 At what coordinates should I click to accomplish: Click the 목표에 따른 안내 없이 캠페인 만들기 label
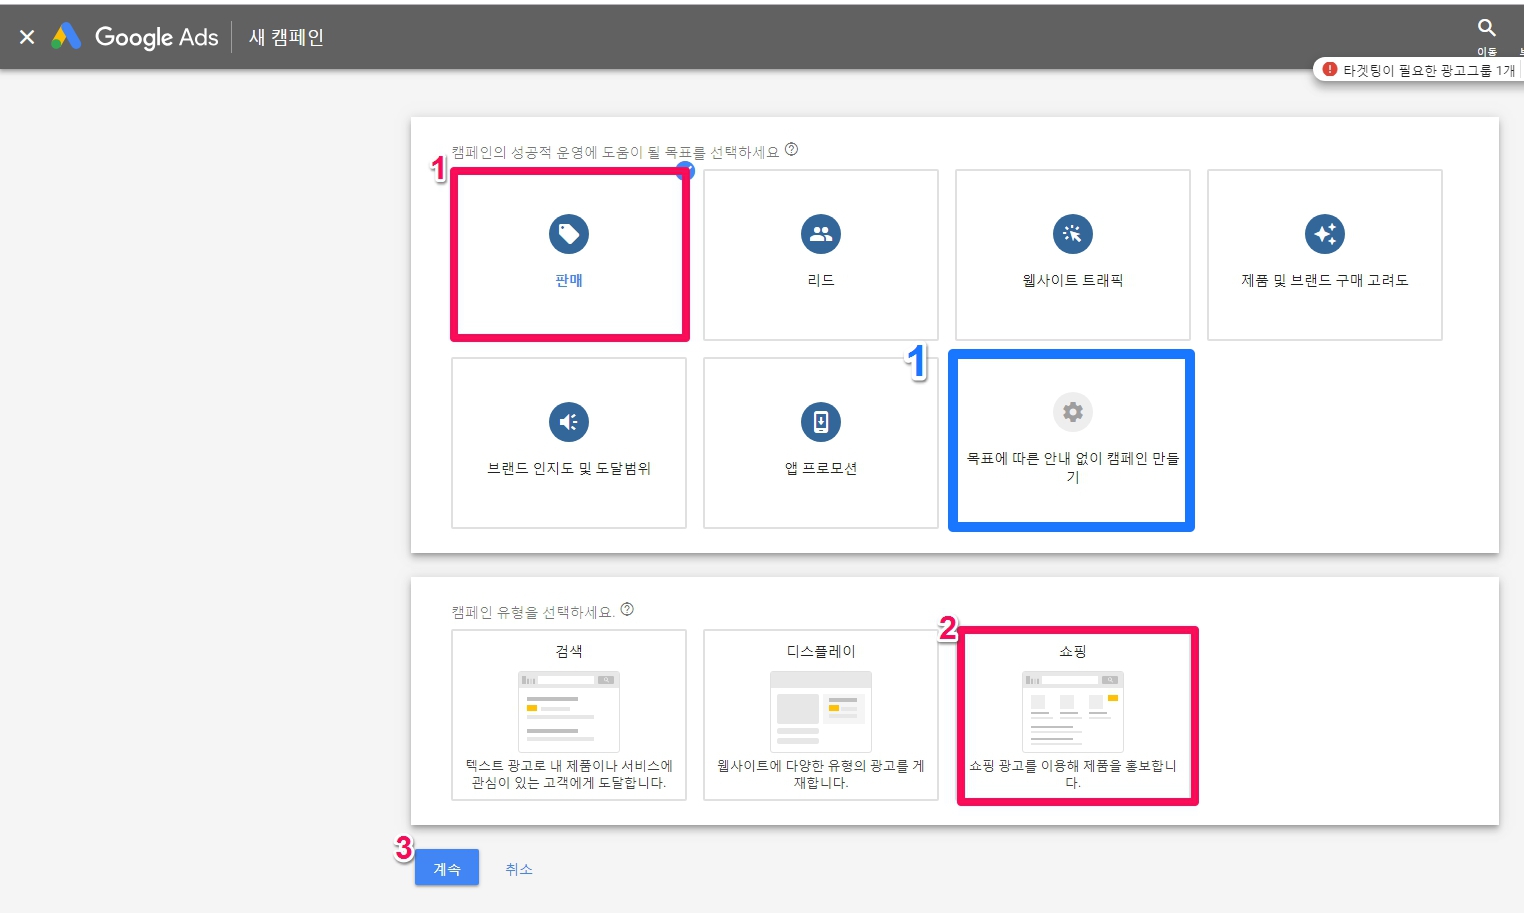(x=1073, y=467)
